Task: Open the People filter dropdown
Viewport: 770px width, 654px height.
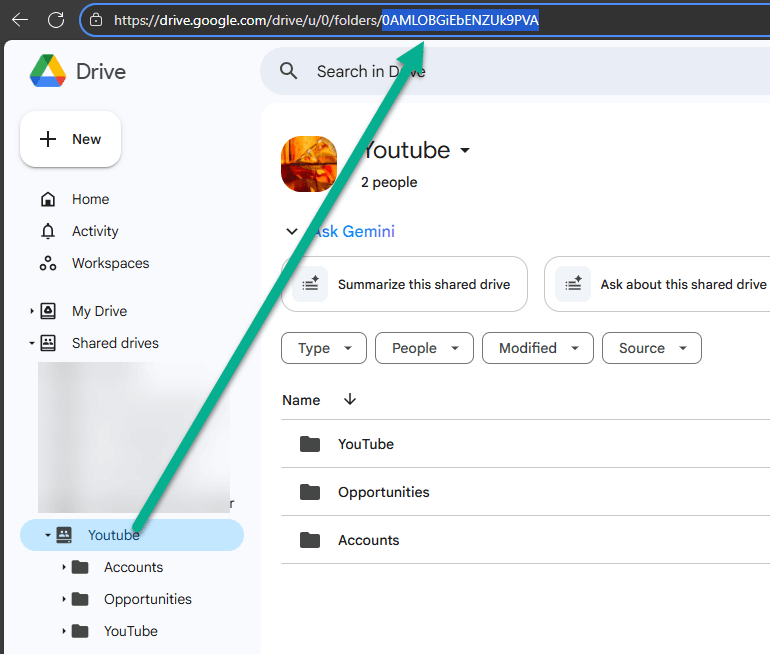Action: (x=424, y=348)
